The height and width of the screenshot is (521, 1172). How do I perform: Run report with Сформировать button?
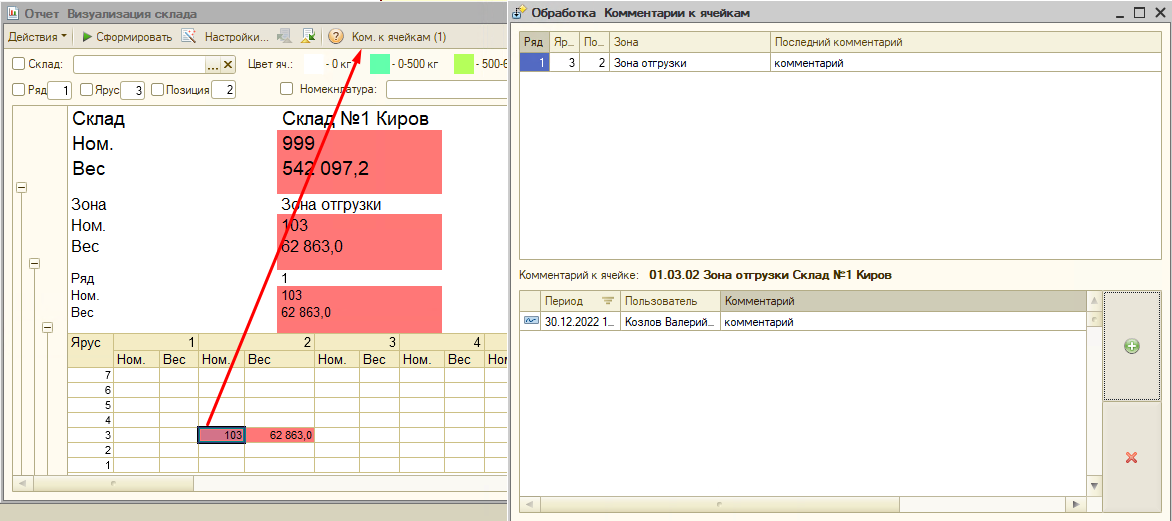click(x=126, y=36)
